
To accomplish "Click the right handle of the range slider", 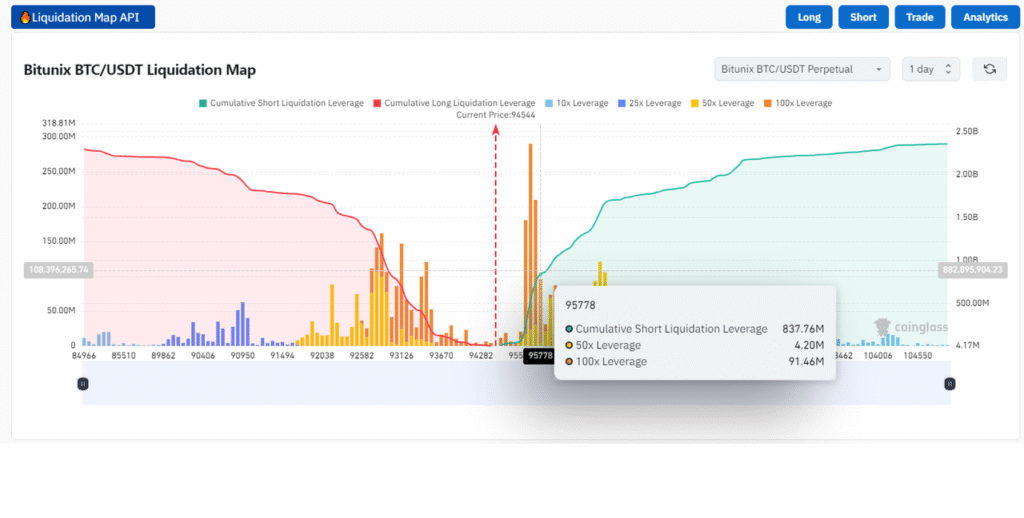I will click(x=949, y=383).
